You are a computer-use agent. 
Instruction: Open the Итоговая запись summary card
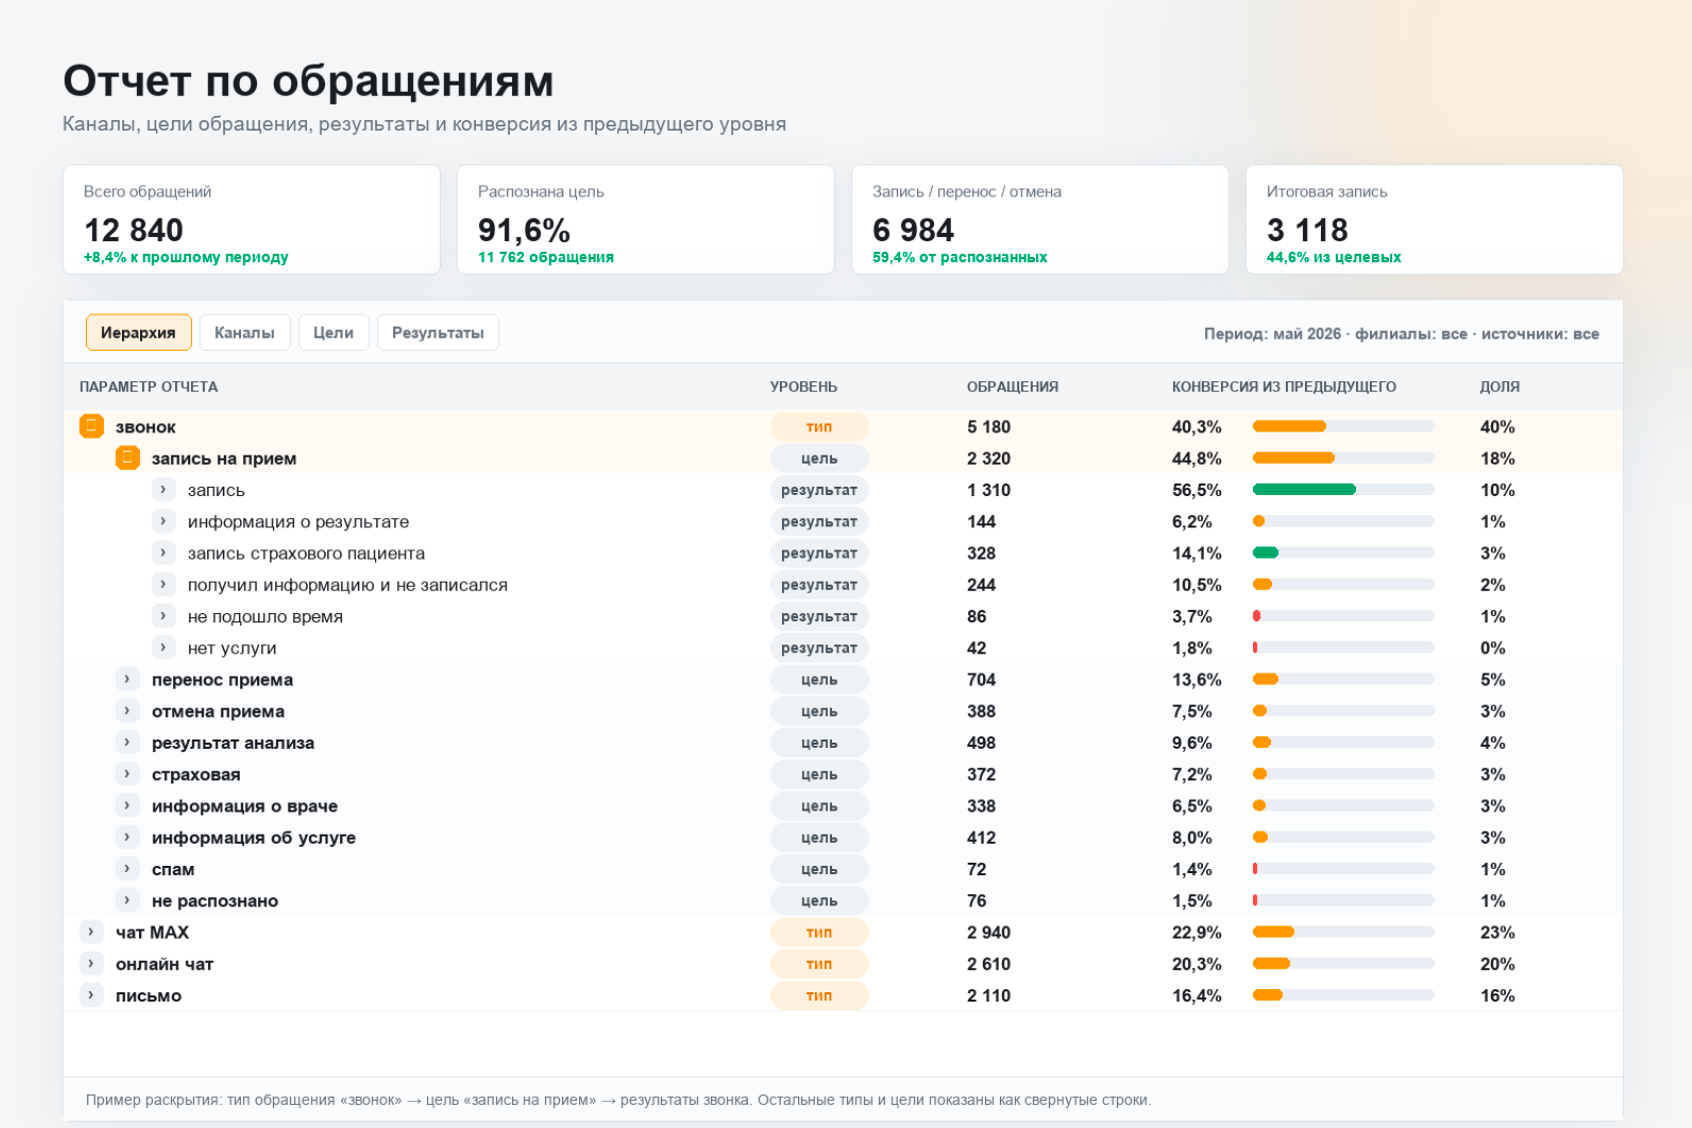(1434, 220)
